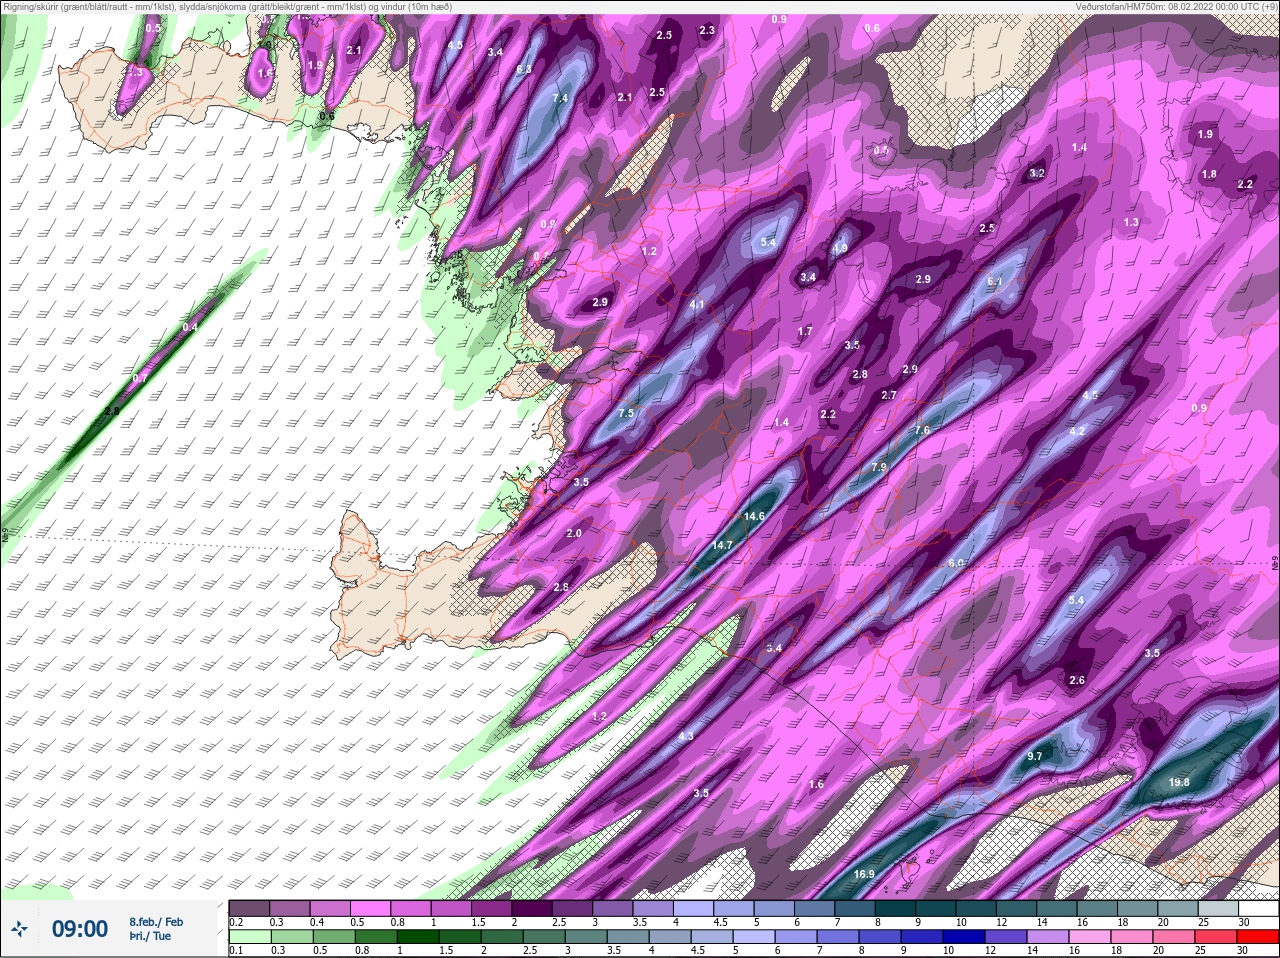Click the 7.5 precipitation value on the map
Screen dimensions: 1280x958
[626, 413]
